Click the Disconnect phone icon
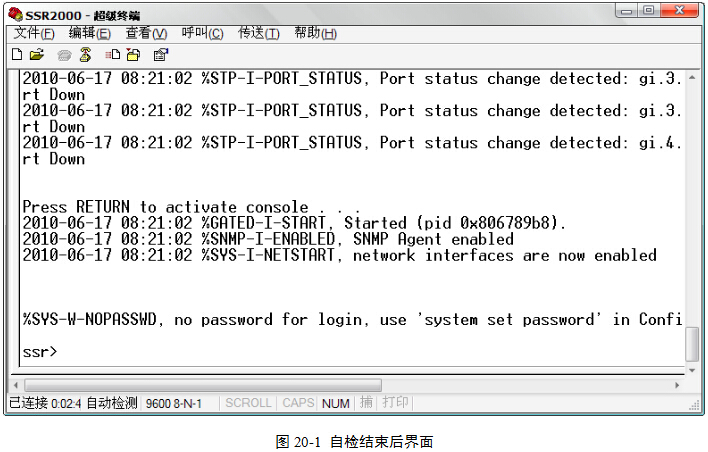The image size is (708, 452). [x=84, y=55]
